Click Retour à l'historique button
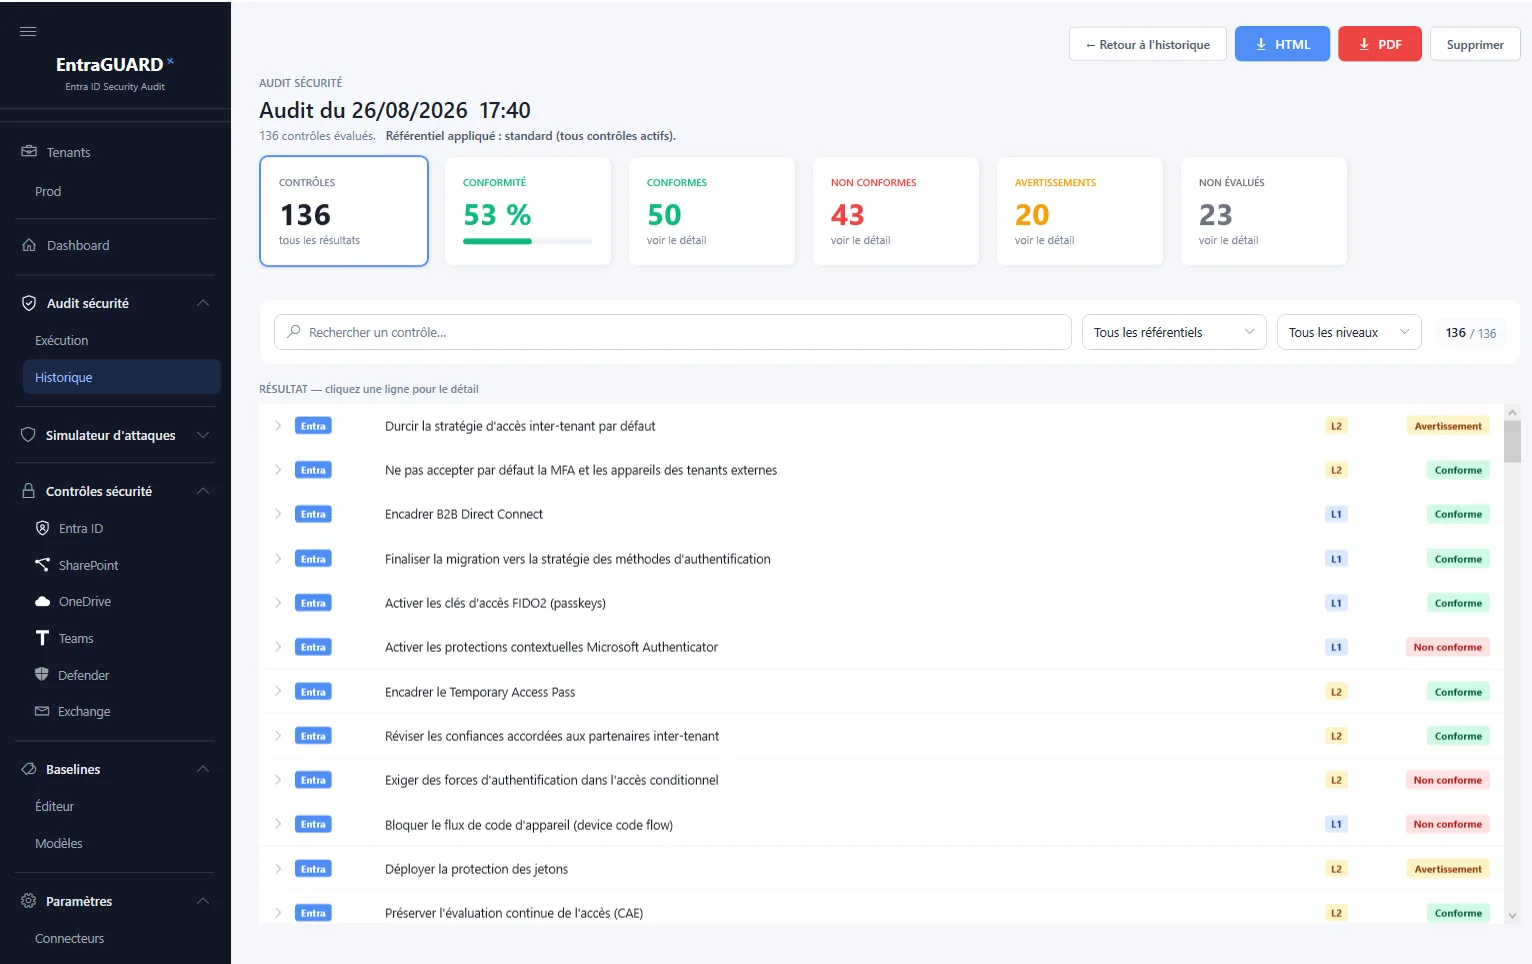1532x964 pixels. [1147, 44]
